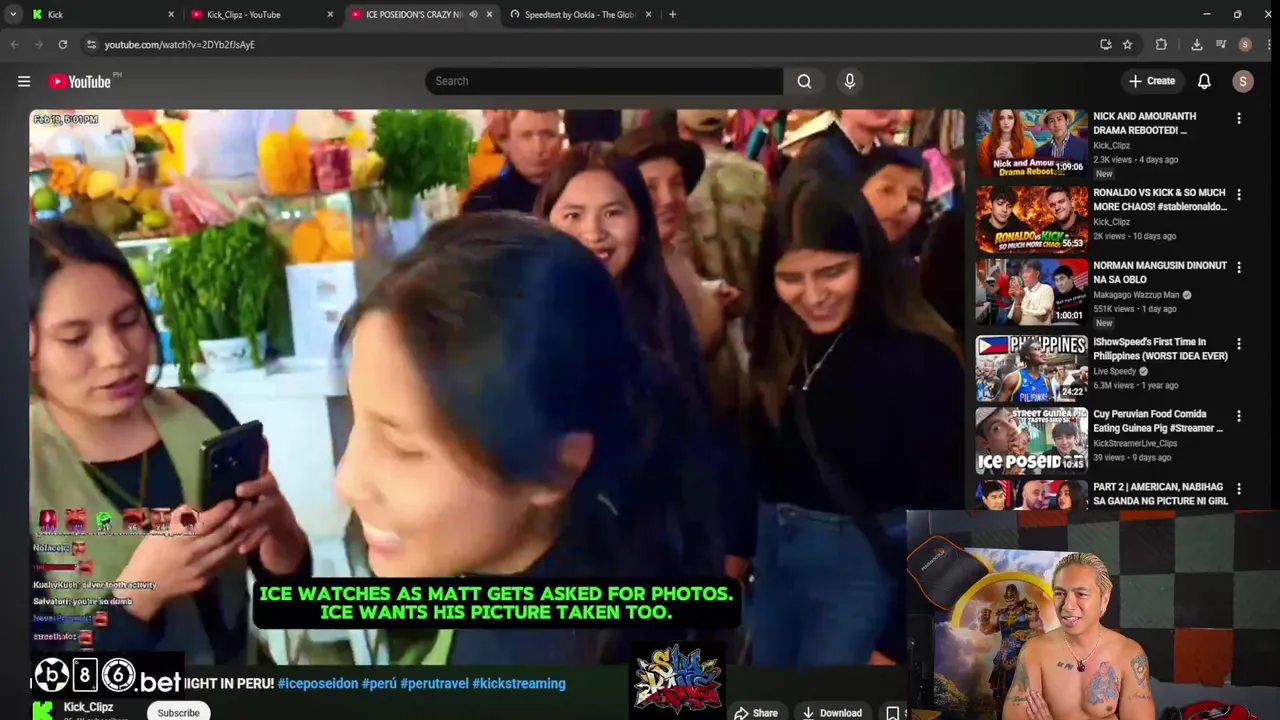Open the Chrome profile avatar
This screenshot has width=1280, height=720.
[1245, 44]
